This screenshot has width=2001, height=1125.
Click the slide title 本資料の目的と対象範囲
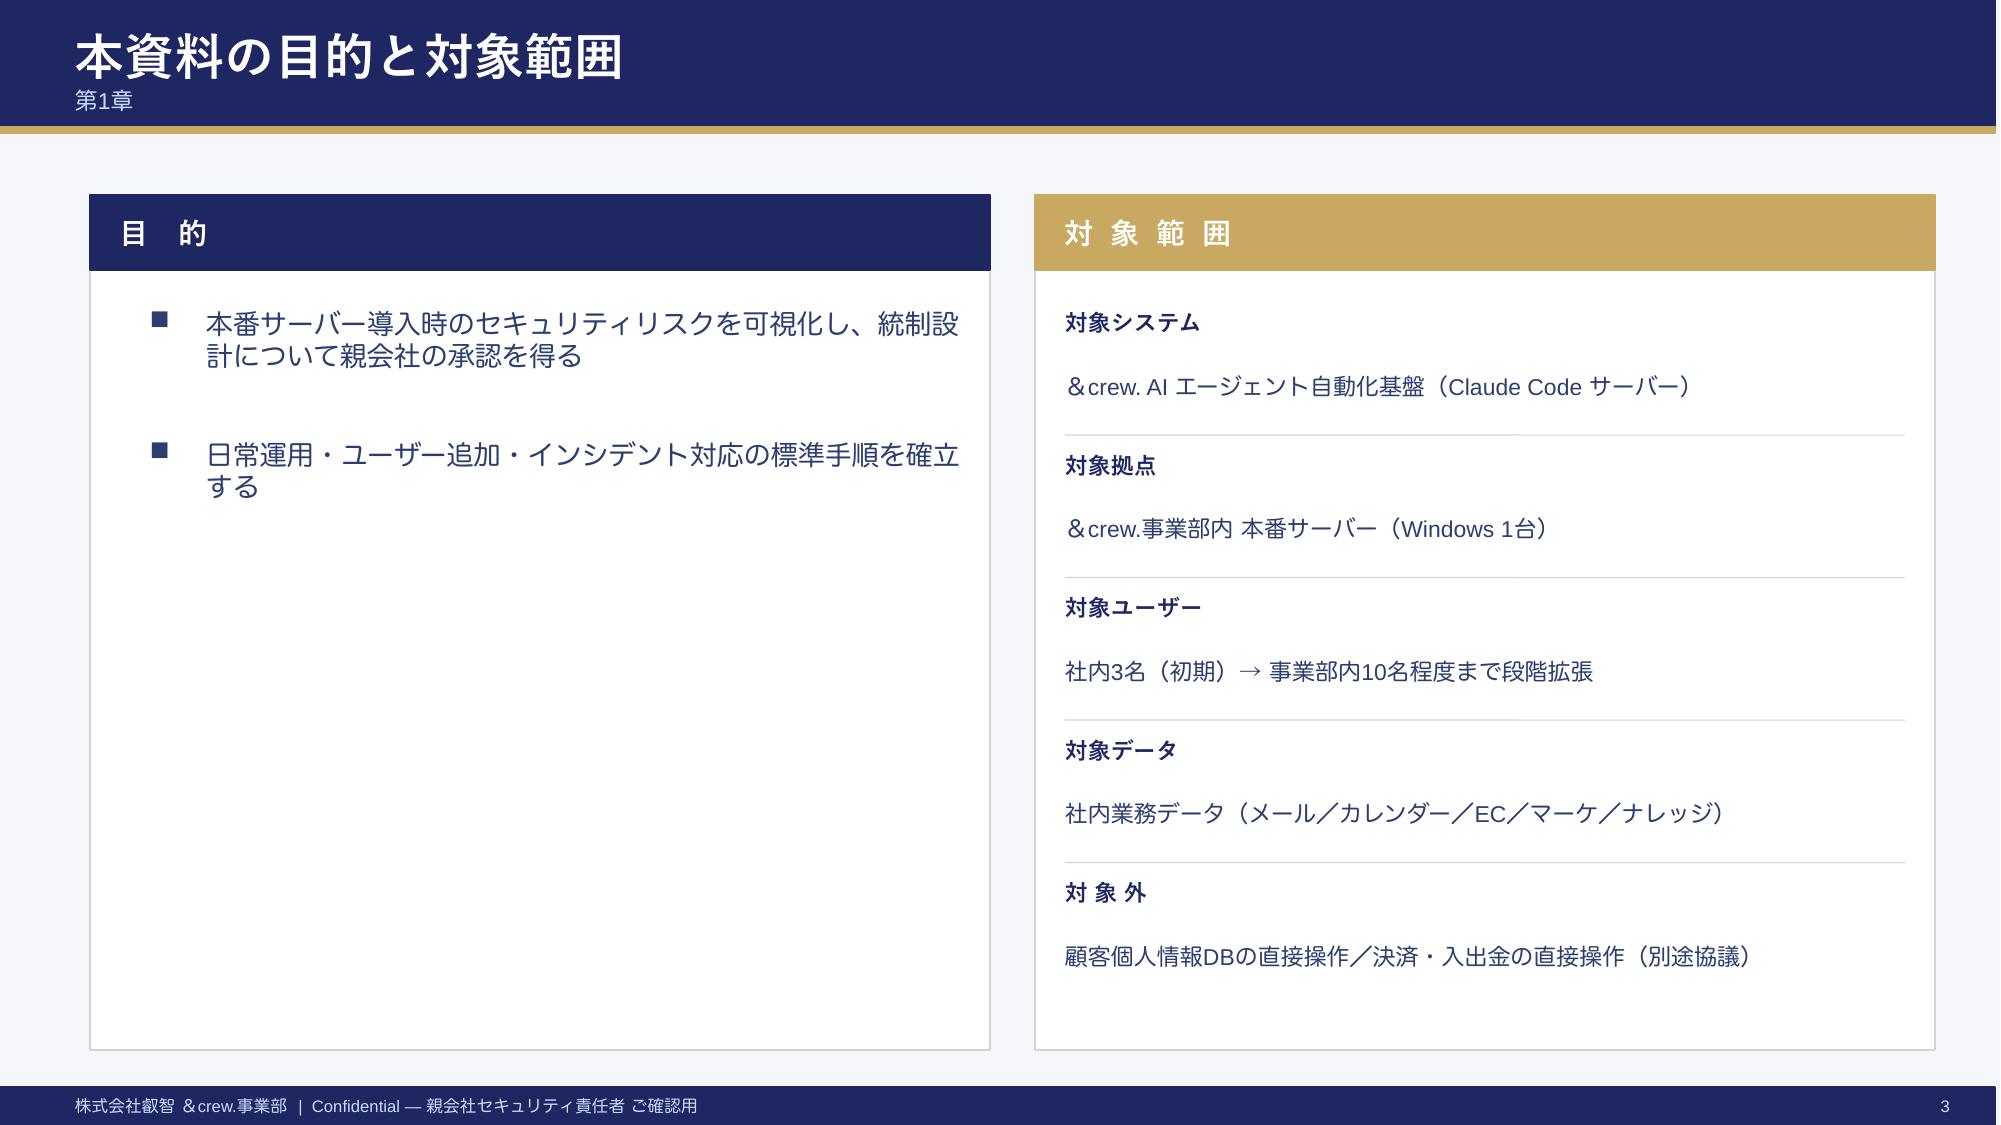[x=349, y=56]
